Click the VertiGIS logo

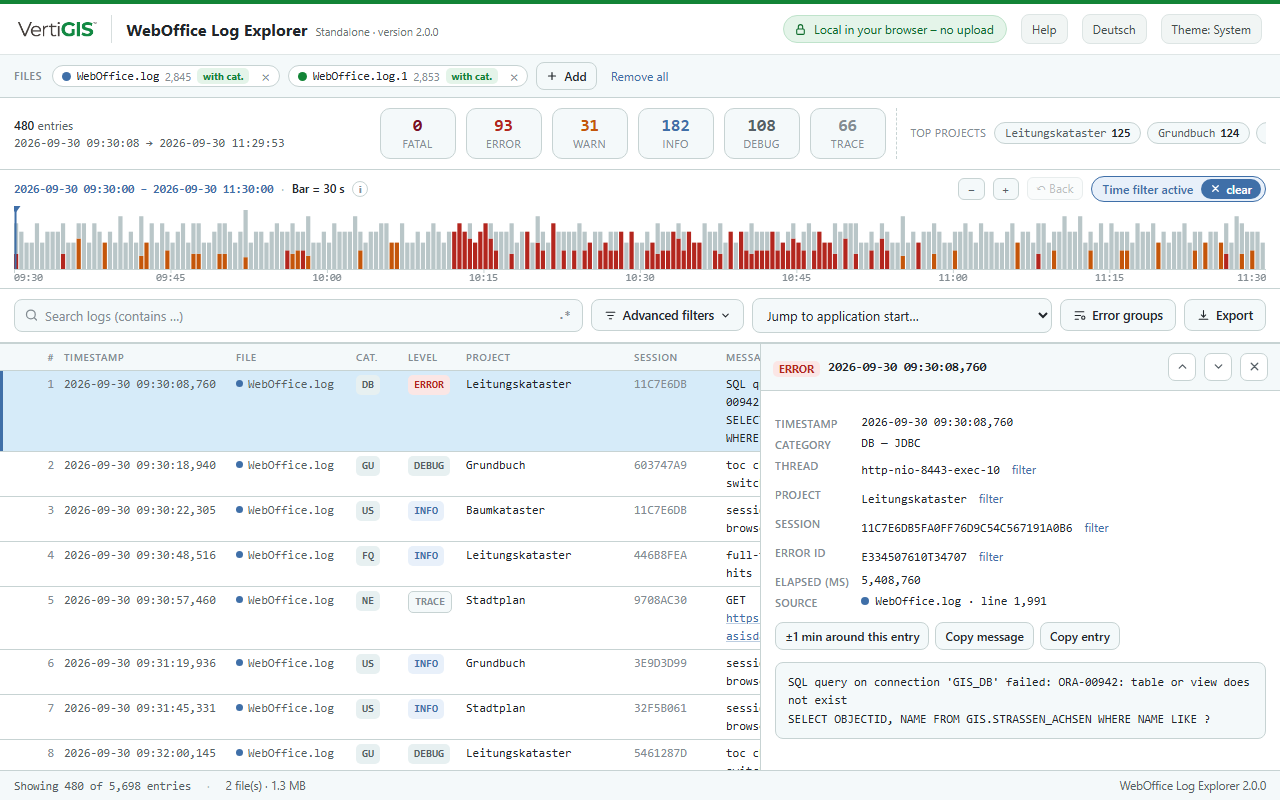(57, 30)
